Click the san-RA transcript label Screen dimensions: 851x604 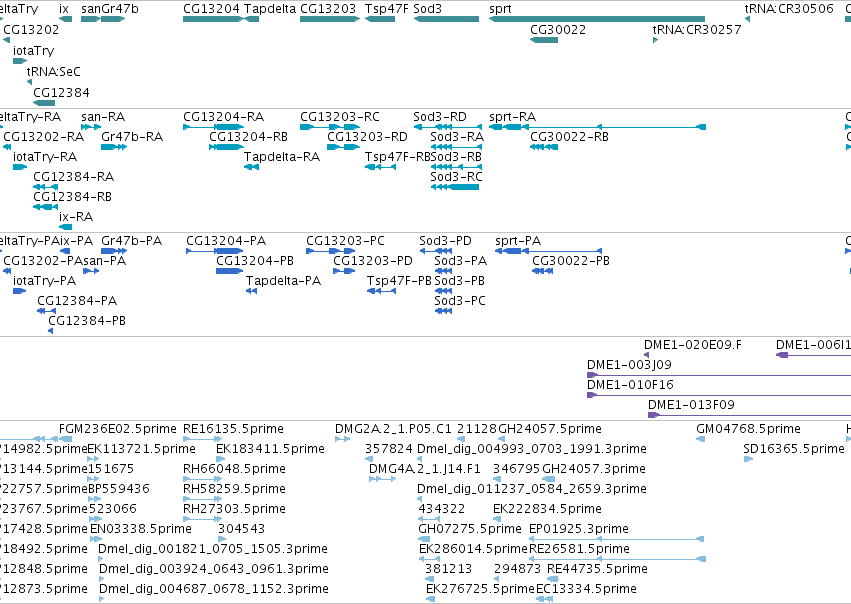point(103,117)
